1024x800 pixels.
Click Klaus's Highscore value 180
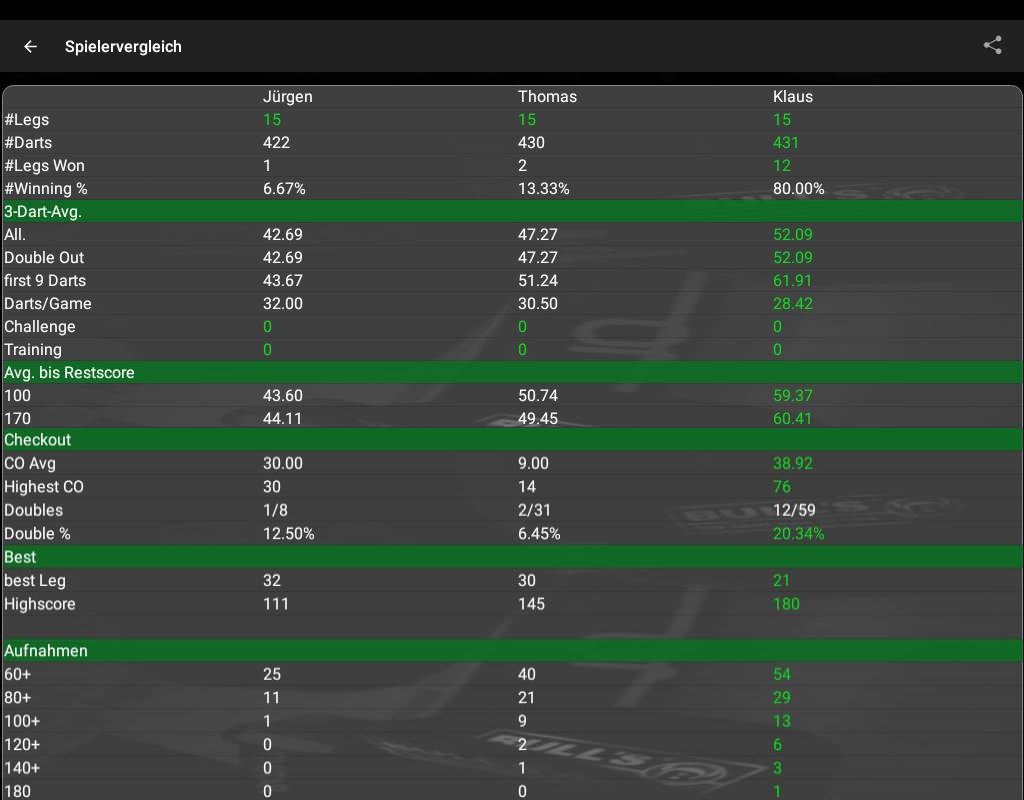click(786, 604)
